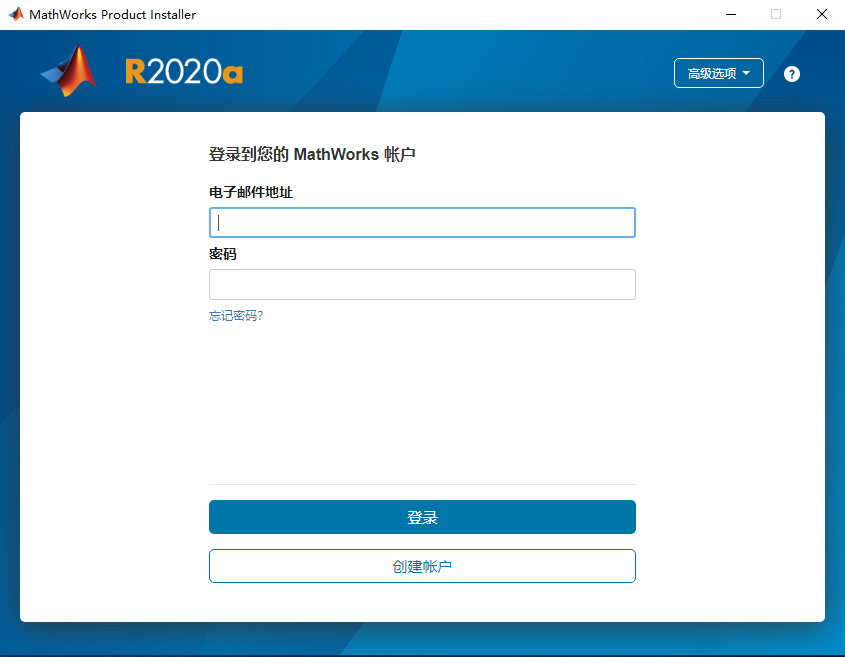This screenshot has height=657, width=845.
Task: Minimize the MathWorks Product Installer window
Action: (731, 15)
